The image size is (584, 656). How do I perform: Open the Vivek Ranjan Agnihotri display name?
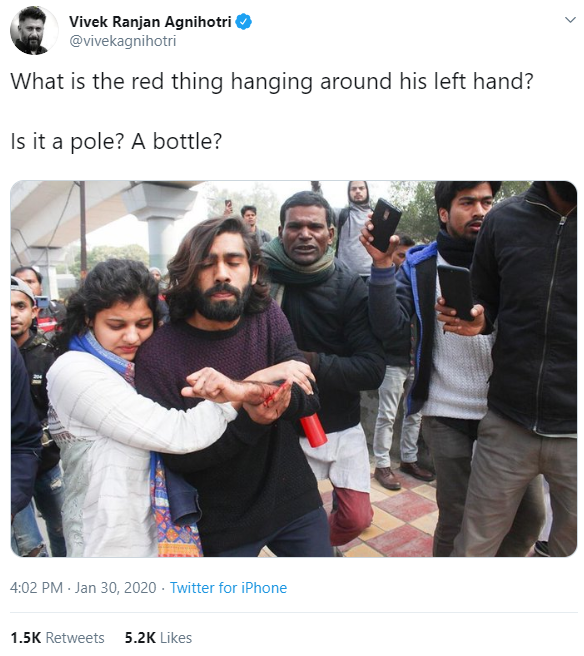point(150,22)
